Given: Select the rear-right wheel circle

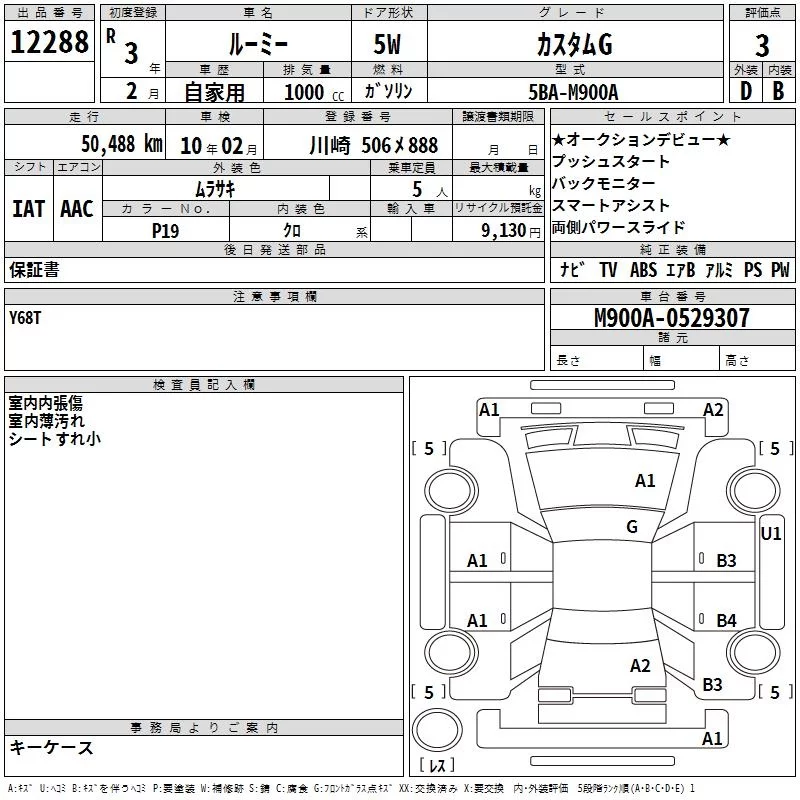Looking at the screenshot, I should [x=754, y=652].
